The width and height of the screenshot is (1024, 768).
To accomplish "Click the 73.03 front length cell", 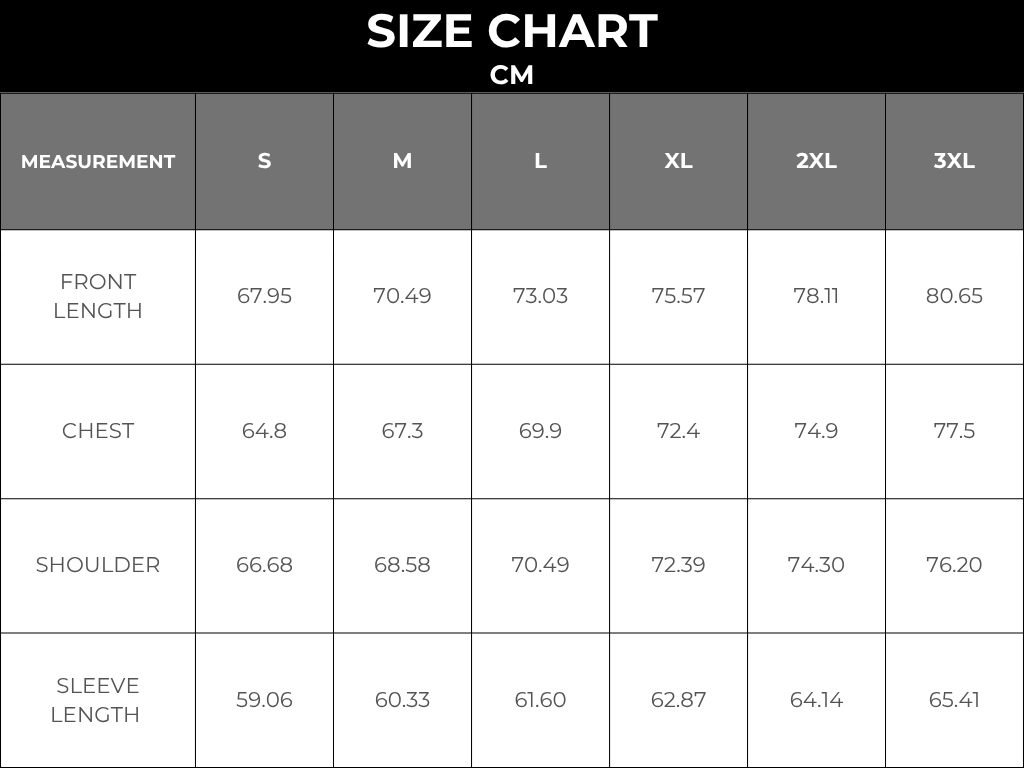I will click(540, 296).
